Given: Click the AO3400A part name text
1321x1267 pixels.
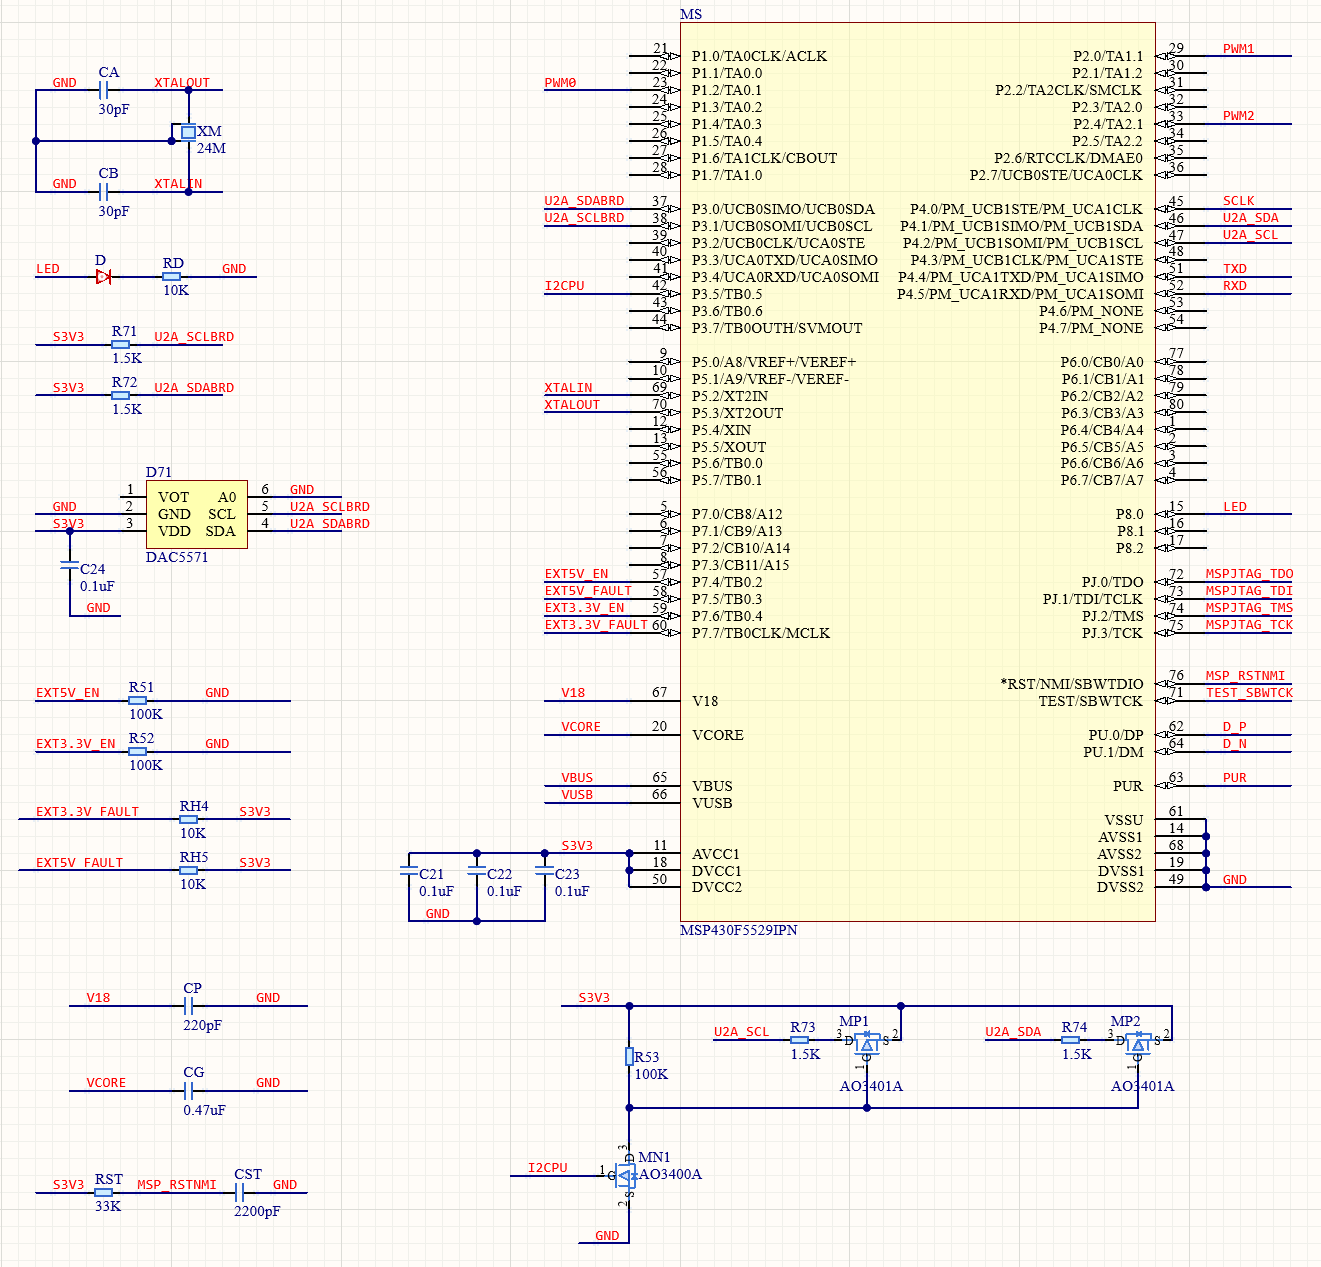Looking at the screenshot, I should (x=670, y=1174).
